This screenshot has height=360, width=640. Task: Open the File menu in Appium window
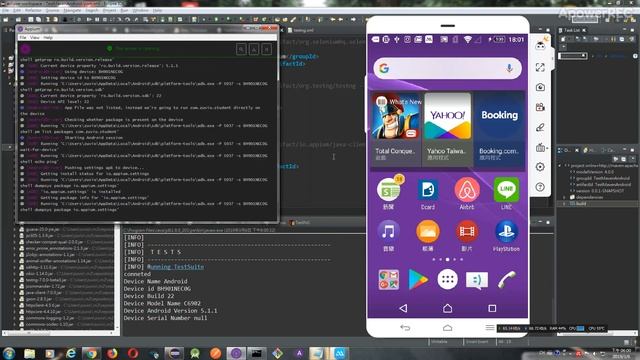click(x=23, y=38)
